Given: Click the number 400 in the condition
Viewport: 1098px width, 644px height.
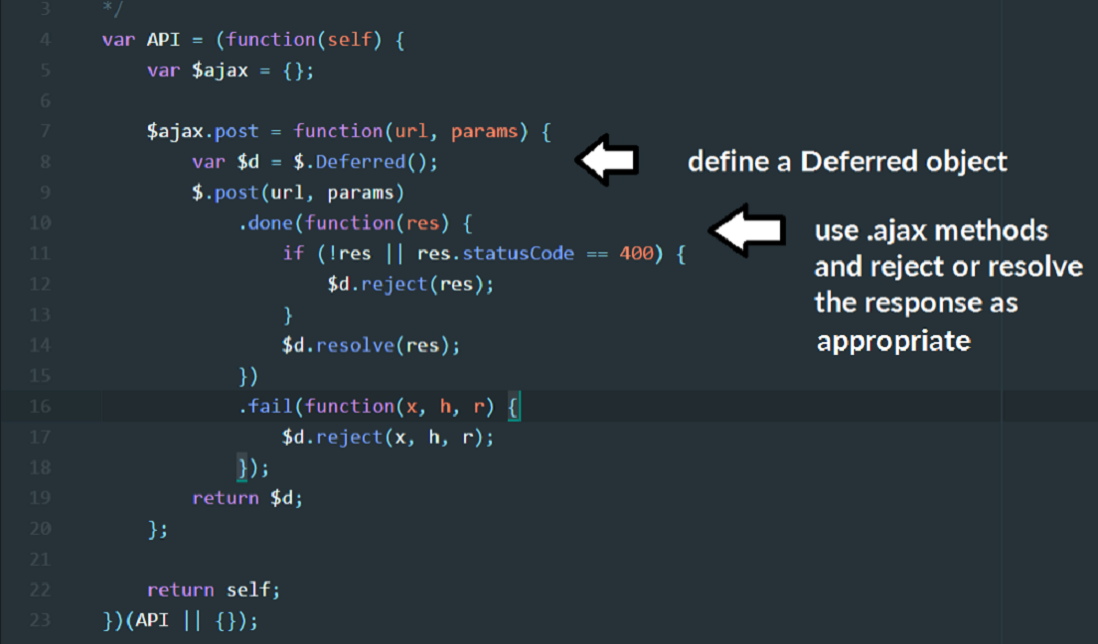Looking at the screenshot, I should (x=636, y=254).
